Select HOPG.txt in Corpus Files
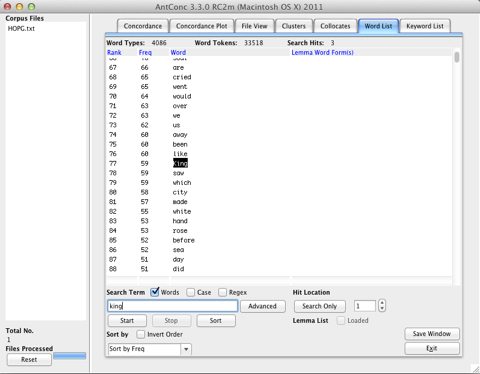 [x=21, y=29]
